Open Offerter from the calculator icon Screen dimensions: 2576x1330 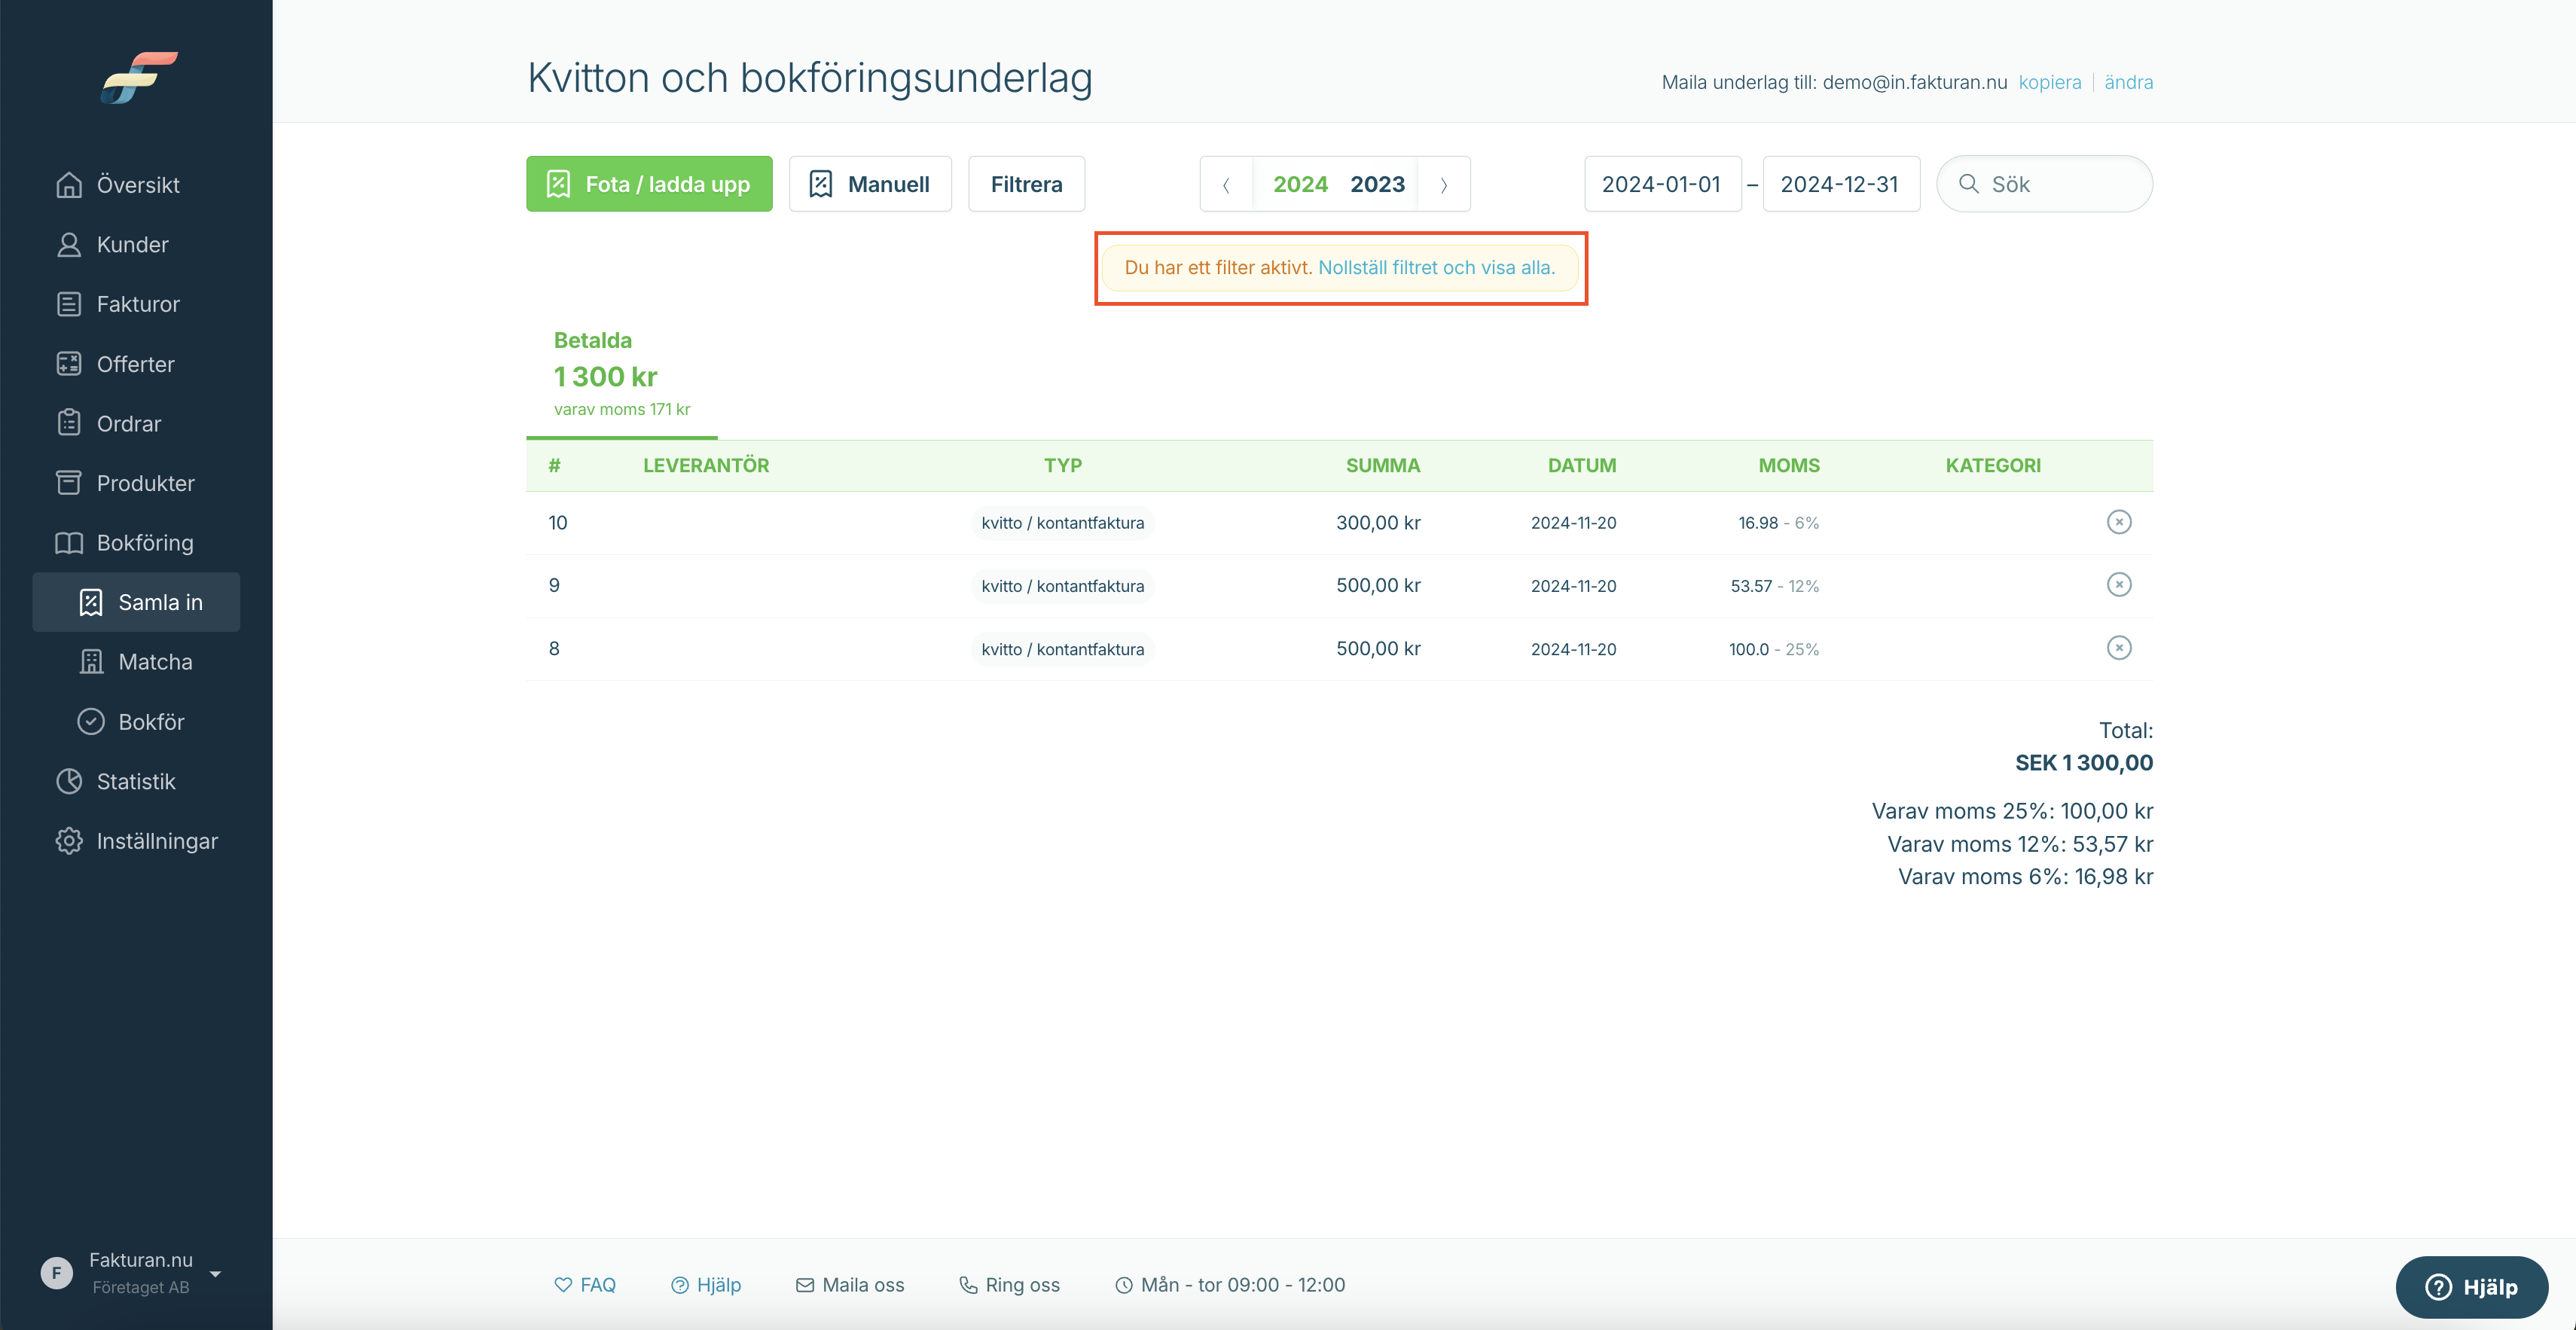tap(69, 364)
